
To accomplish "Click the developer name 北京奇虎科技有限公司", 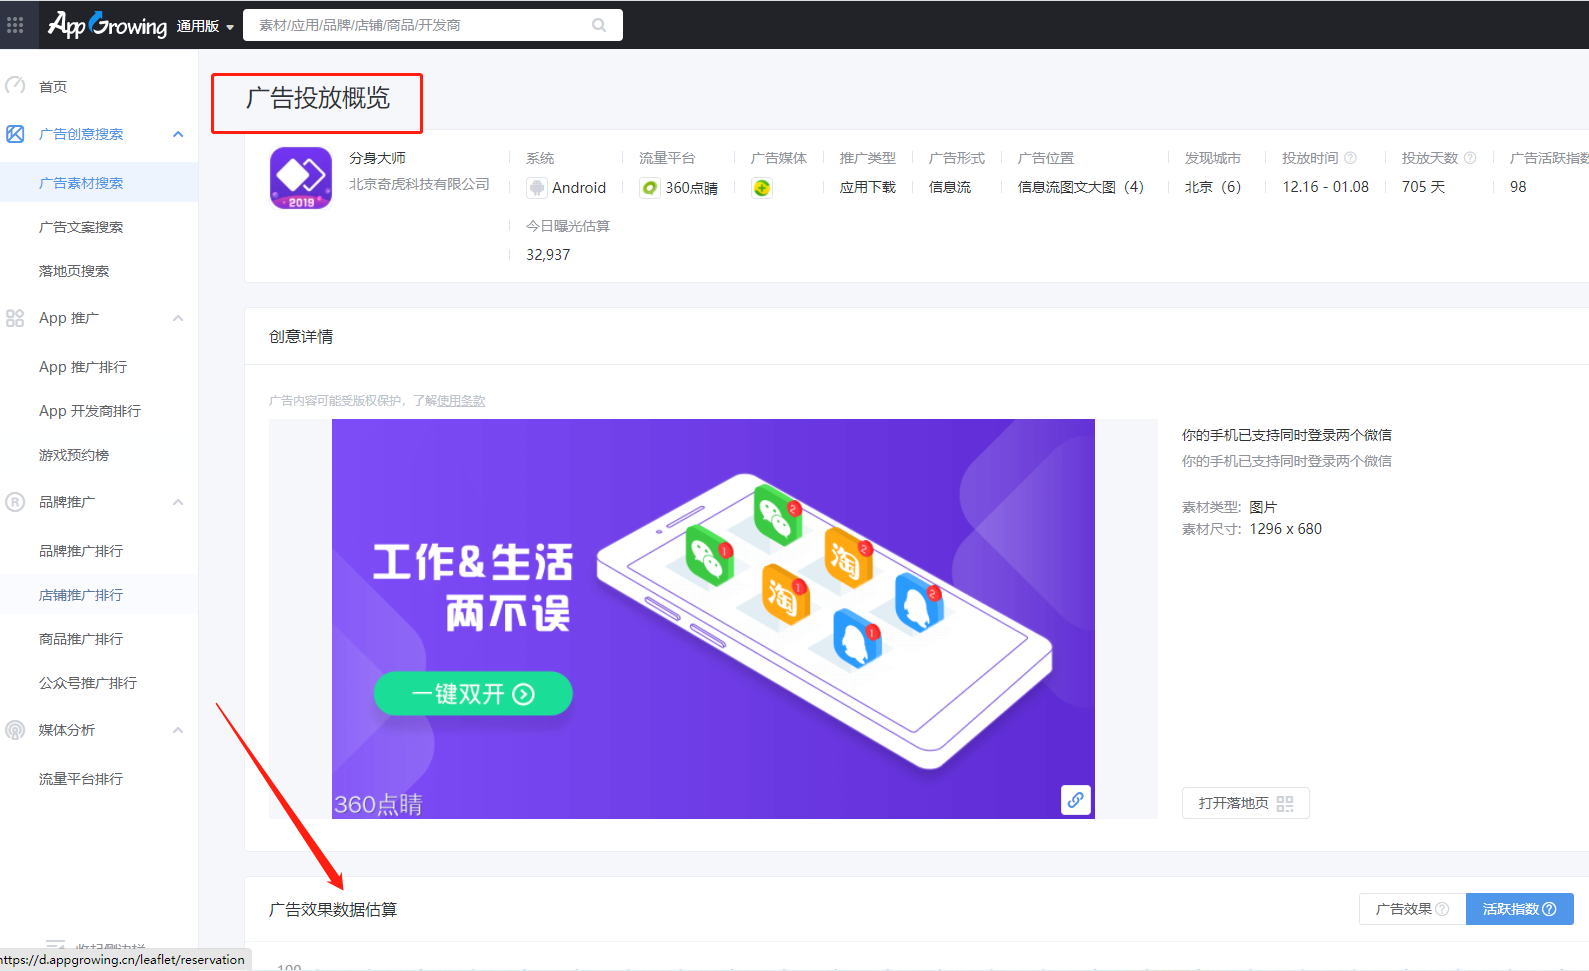I will pyautogui.click(x=419, y=184).
